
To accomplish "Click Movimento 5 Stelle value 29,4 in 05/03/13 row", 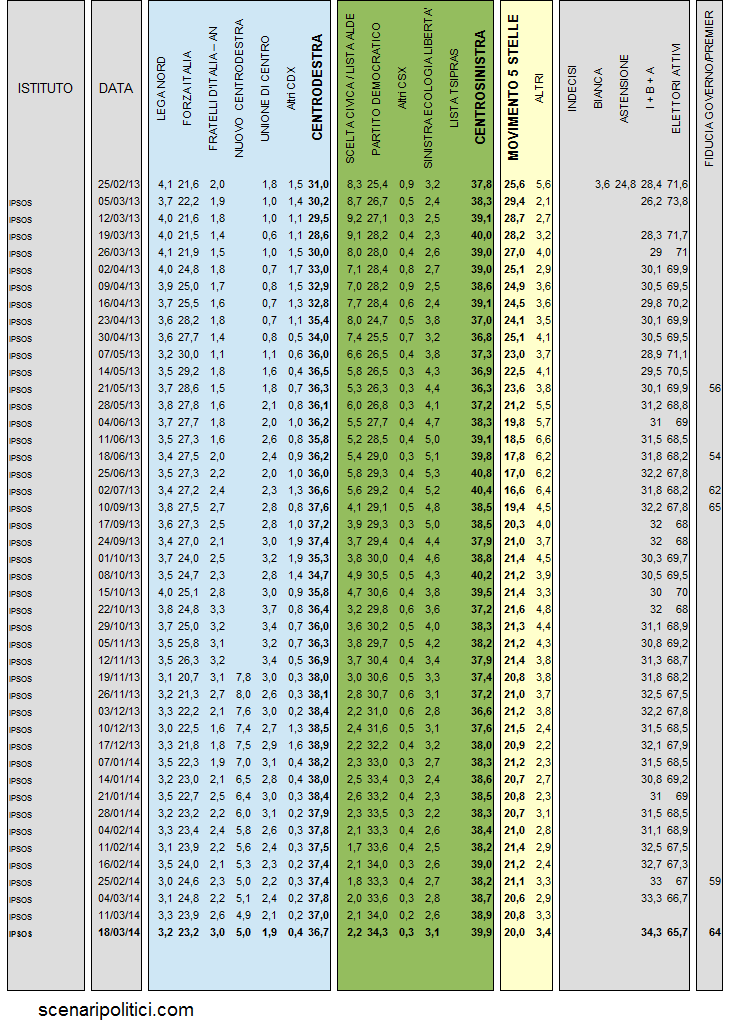I will click(514, 202).
